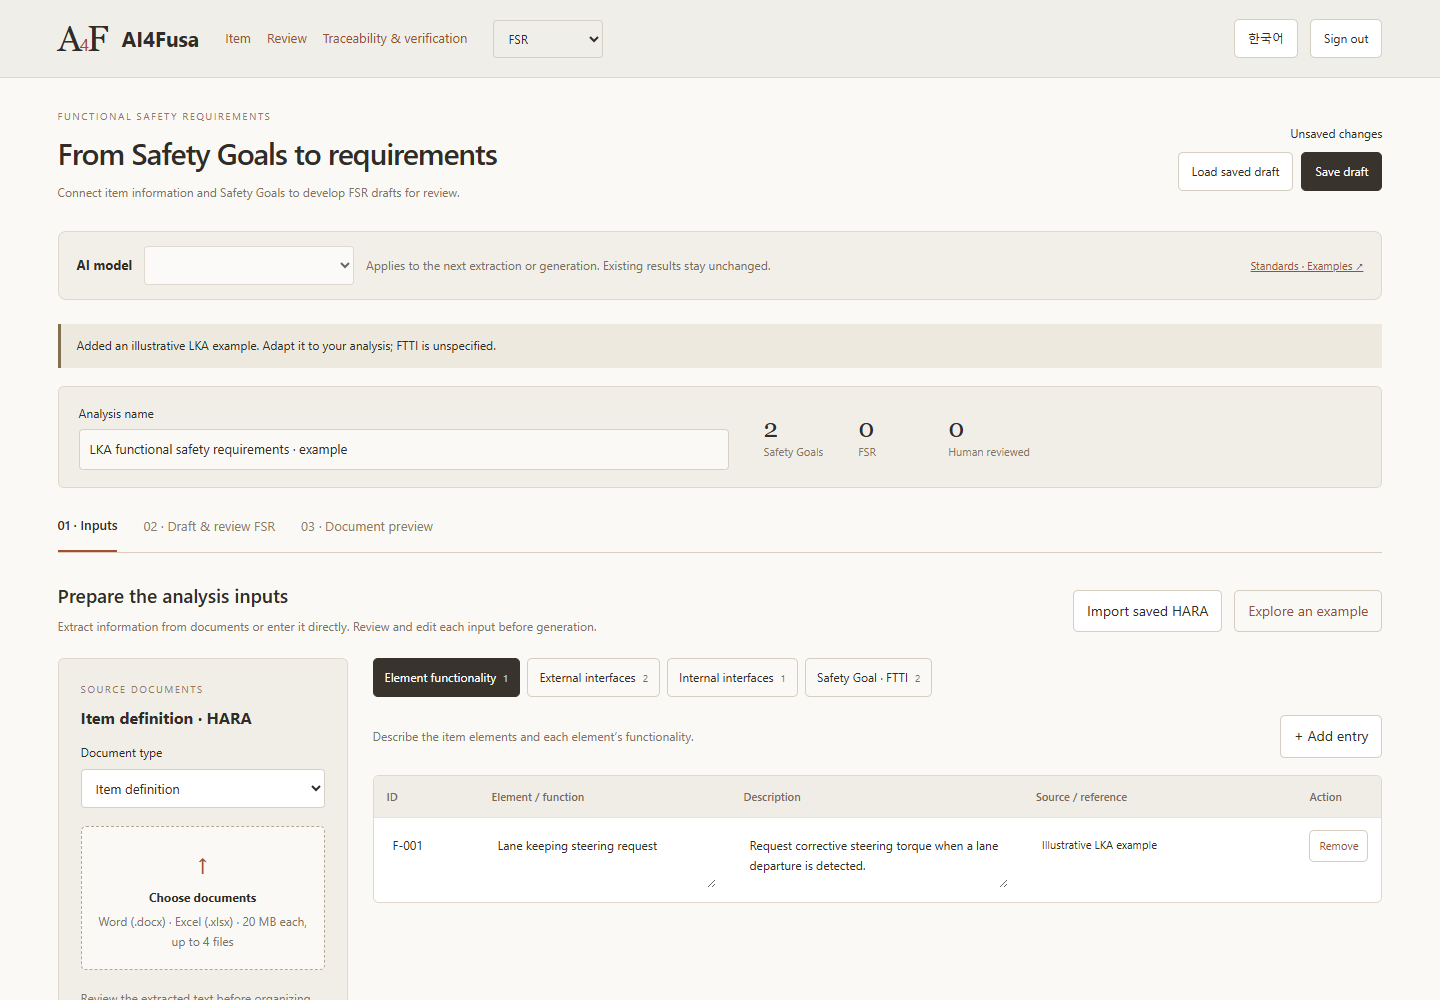This screenshot has height=1000, width=1440.
Task: Click the AI4Fusa brand name
Action: point(160,40)
